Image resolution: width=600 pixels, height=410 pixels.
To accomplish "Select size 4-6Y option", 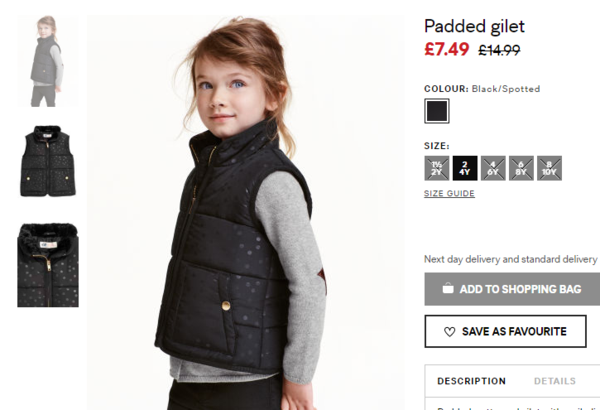I will point(493,168).
